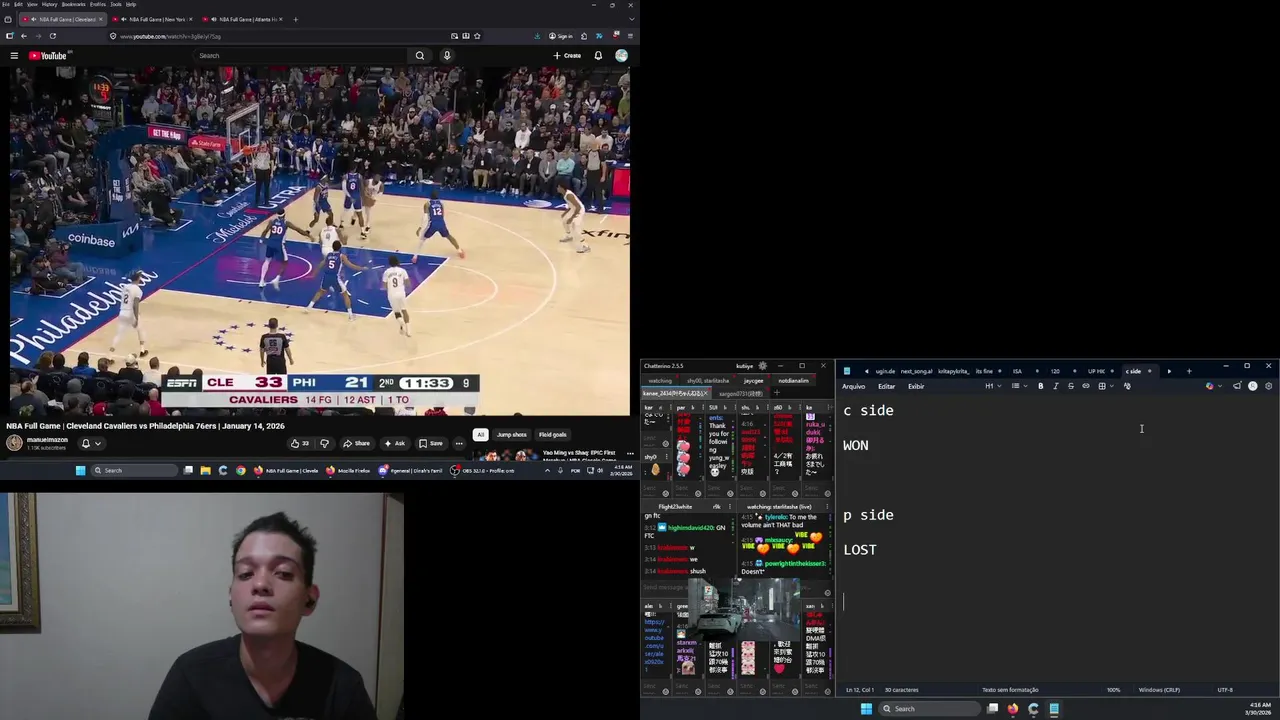Open YouTube notifications bell
This screenshot has width=1280, height=720.
pos(598,56)
